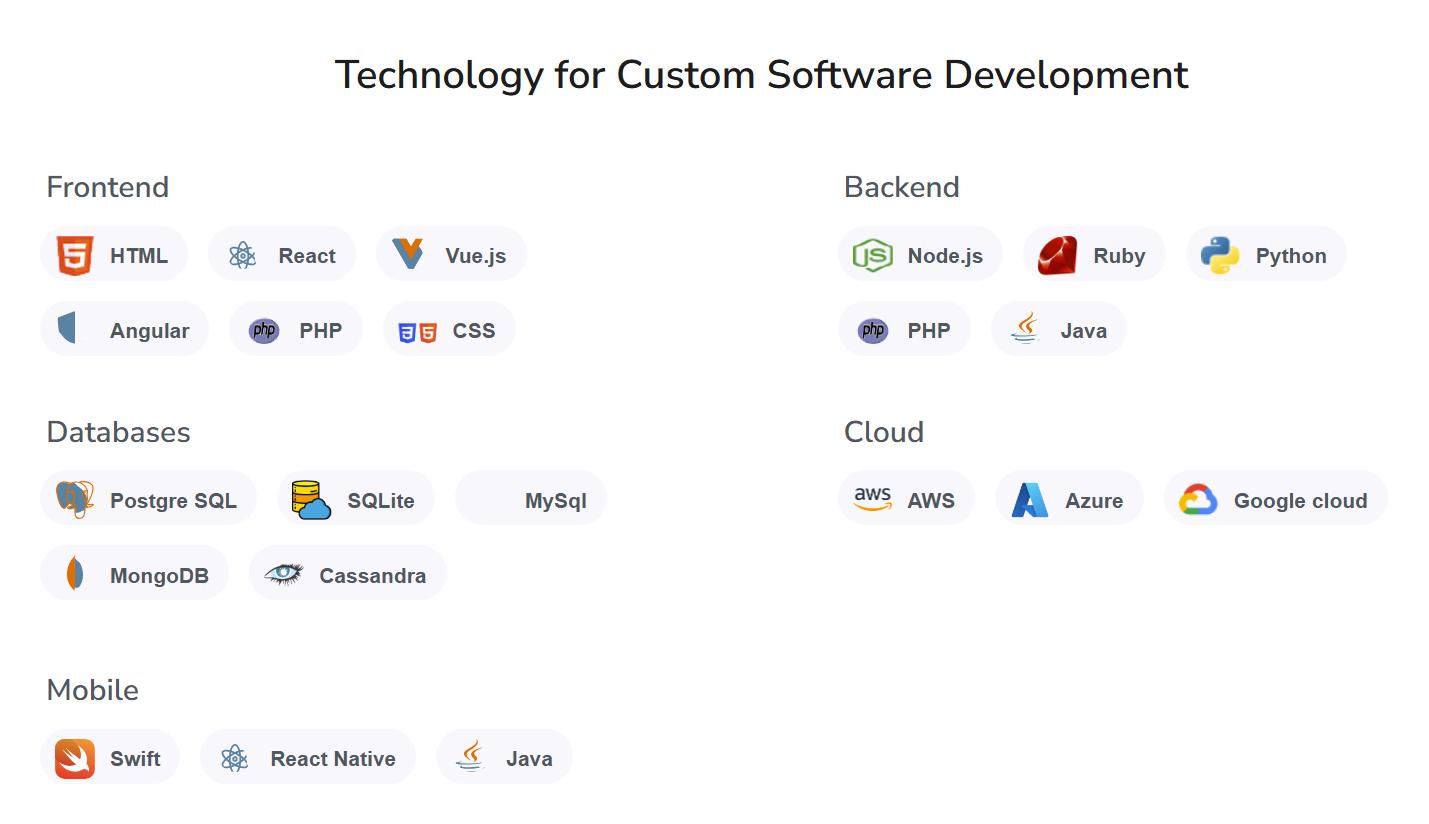Click the red Ruby gem icon
Screen dimensions: 1429x824
1057,256
